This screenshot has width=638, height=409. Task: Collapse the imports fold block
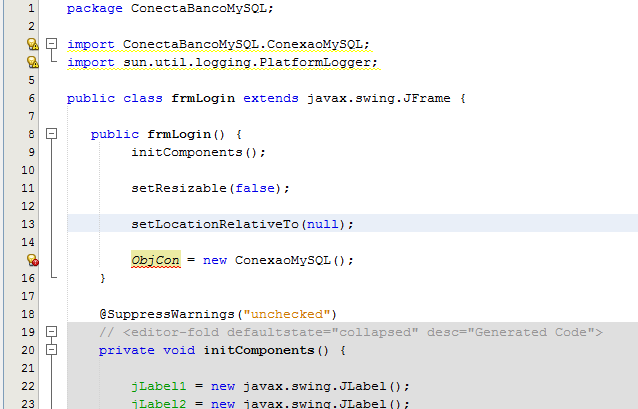[x=51, y=44]
